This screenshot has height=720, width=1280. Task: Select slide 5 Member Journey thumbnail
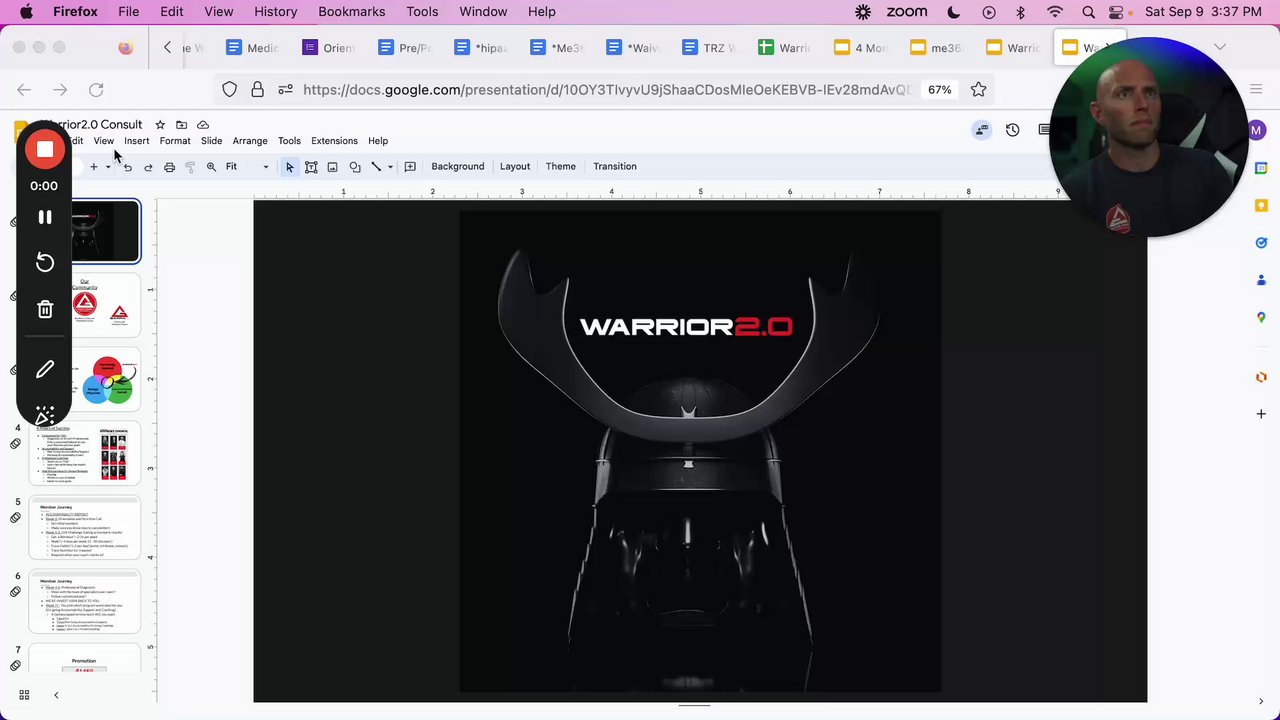pos(85,528)
